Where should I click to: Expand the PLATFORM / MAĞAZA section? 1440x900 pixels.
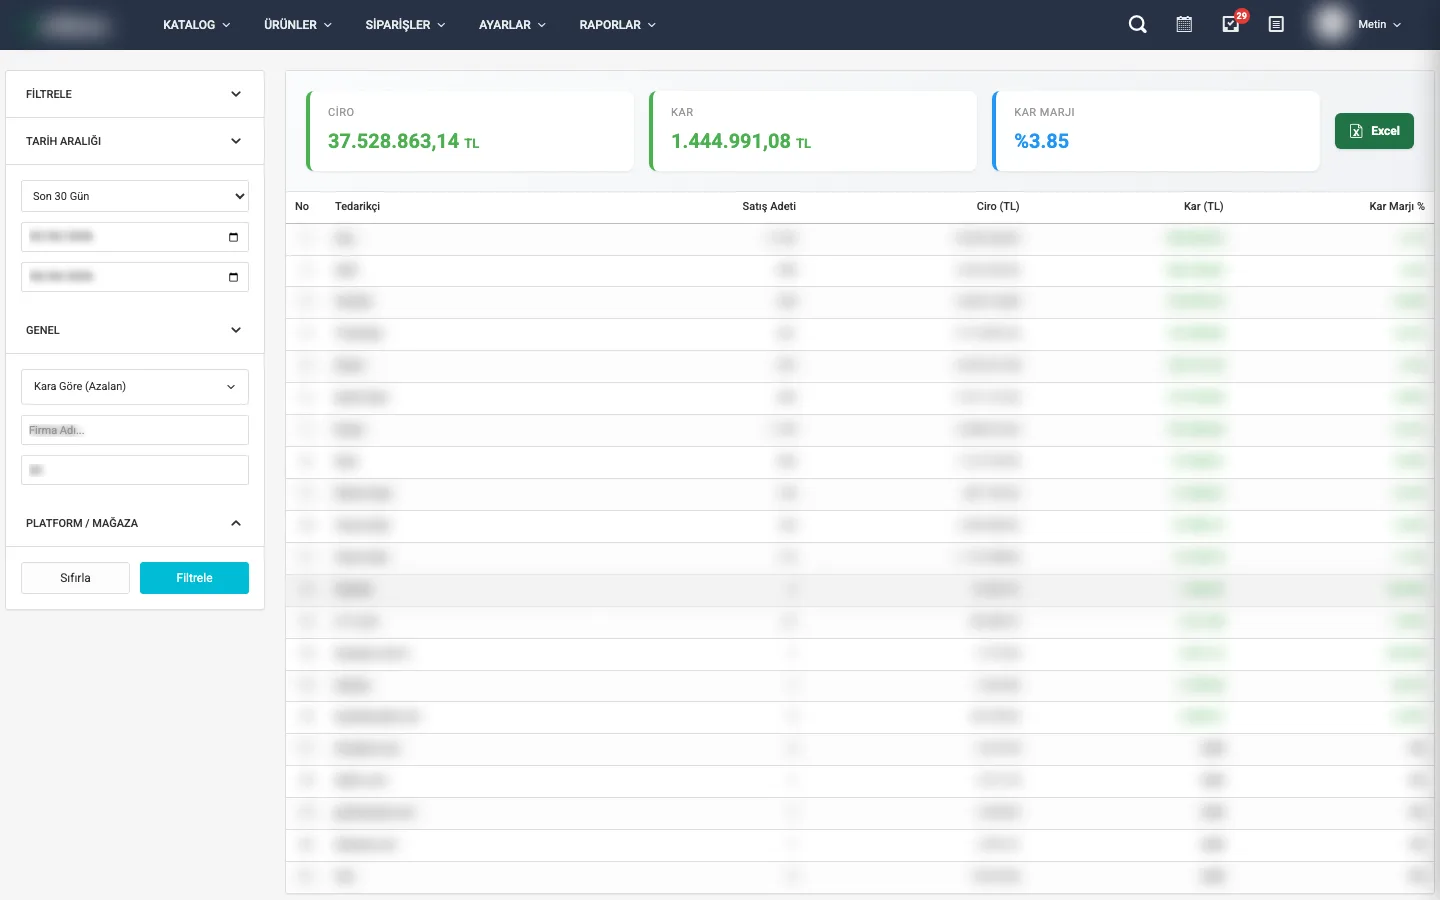(x=236, y=523)
